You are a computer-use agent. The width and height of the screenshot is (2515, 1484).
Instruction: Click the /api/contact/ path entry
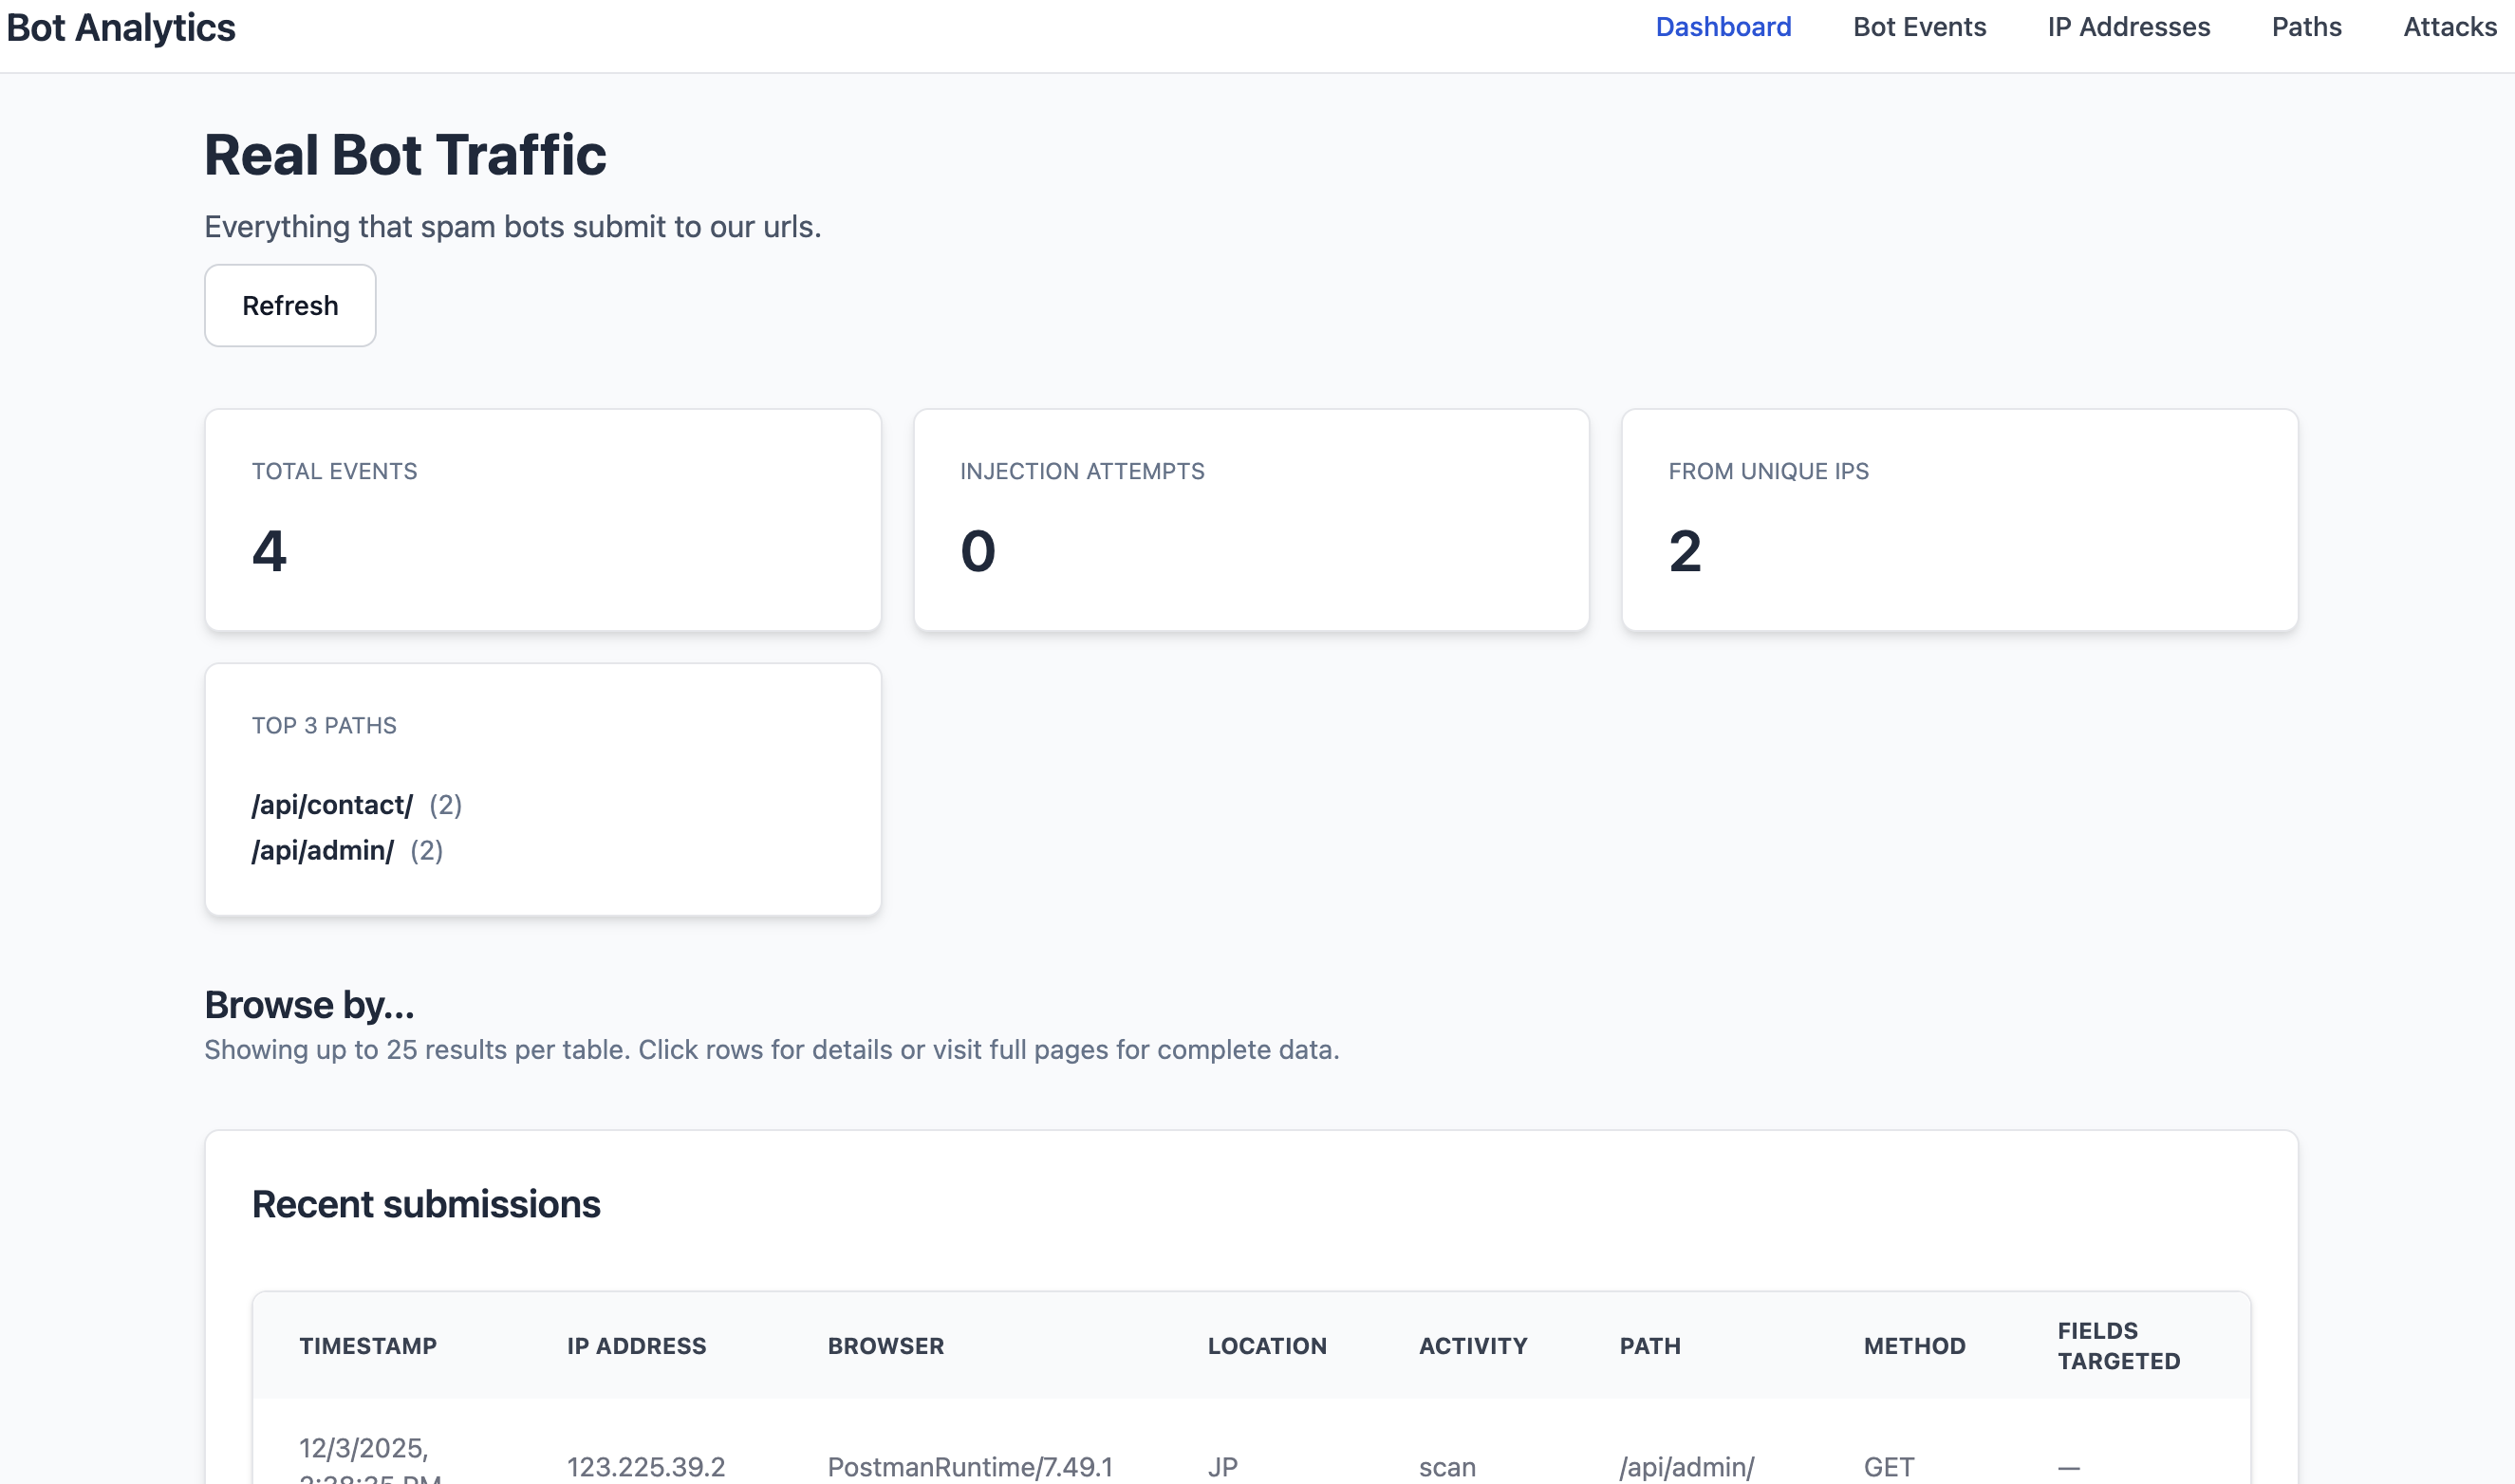coord(332,805)
